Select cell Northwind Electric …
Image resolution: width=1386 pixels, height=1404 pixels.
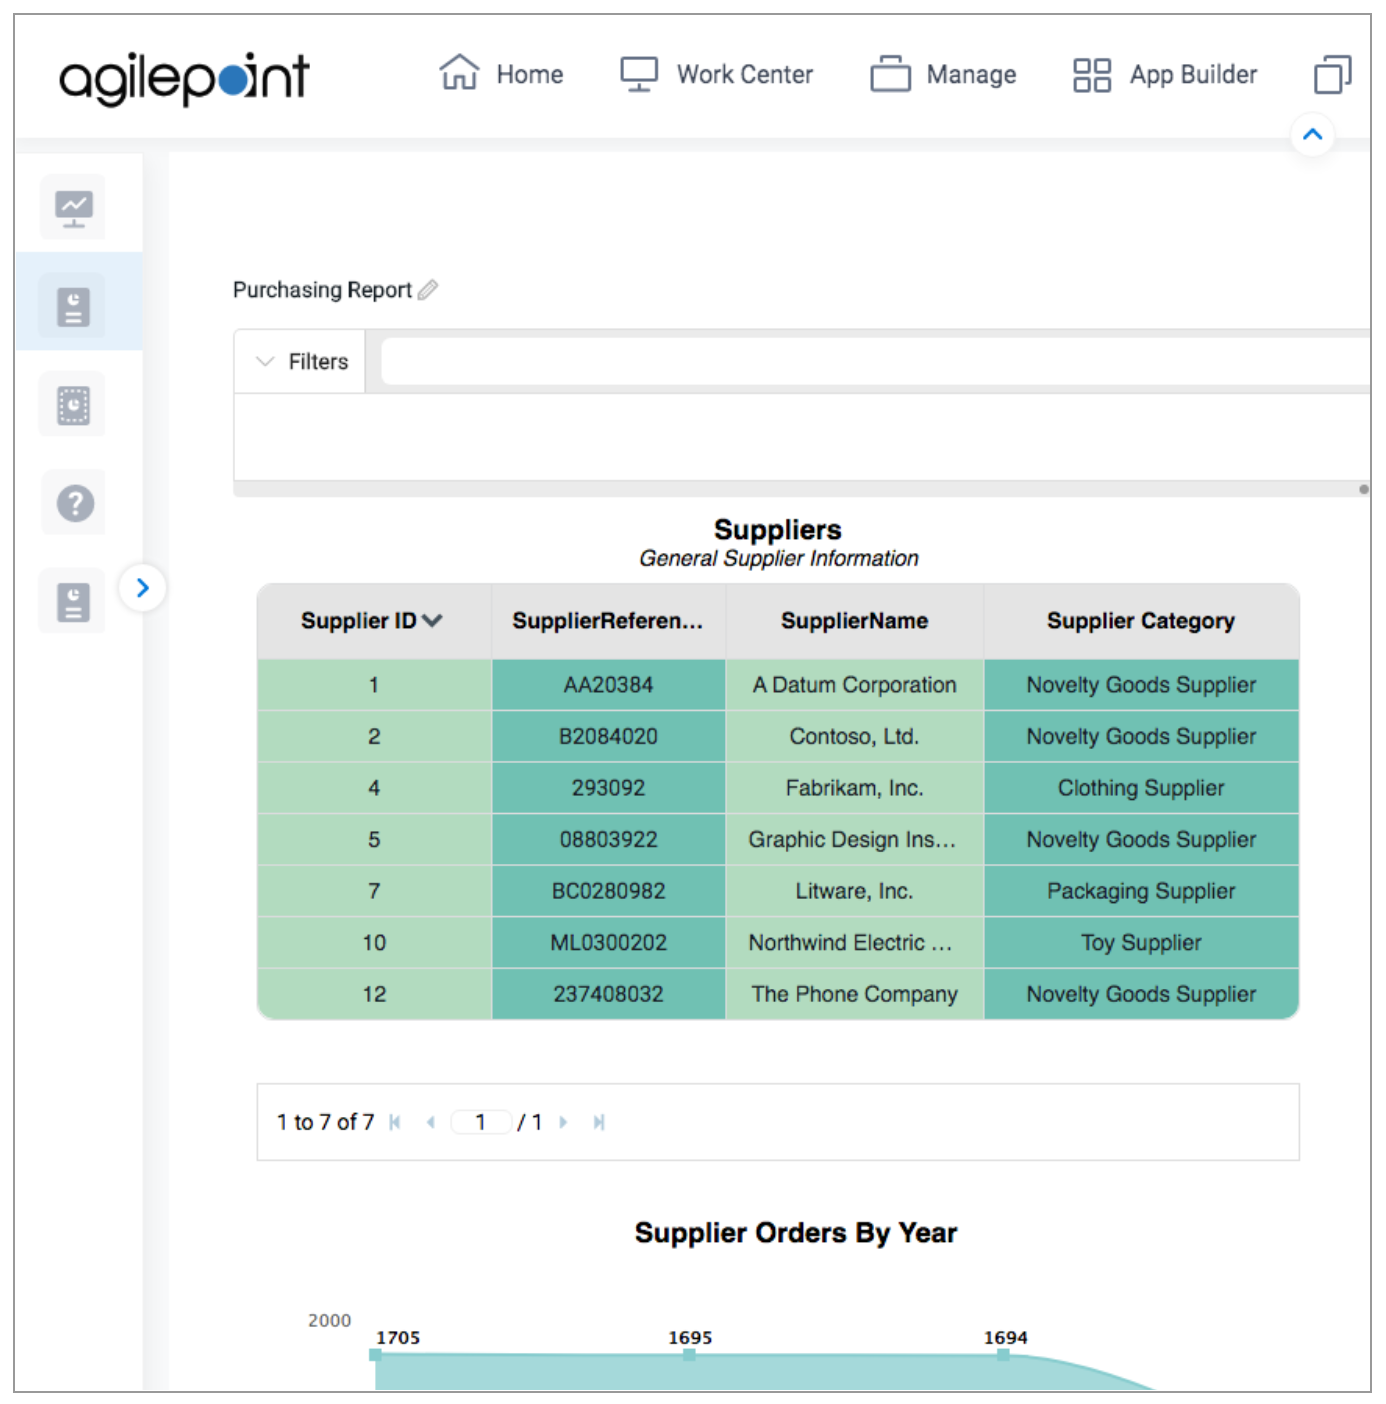(x=855, y=943)
